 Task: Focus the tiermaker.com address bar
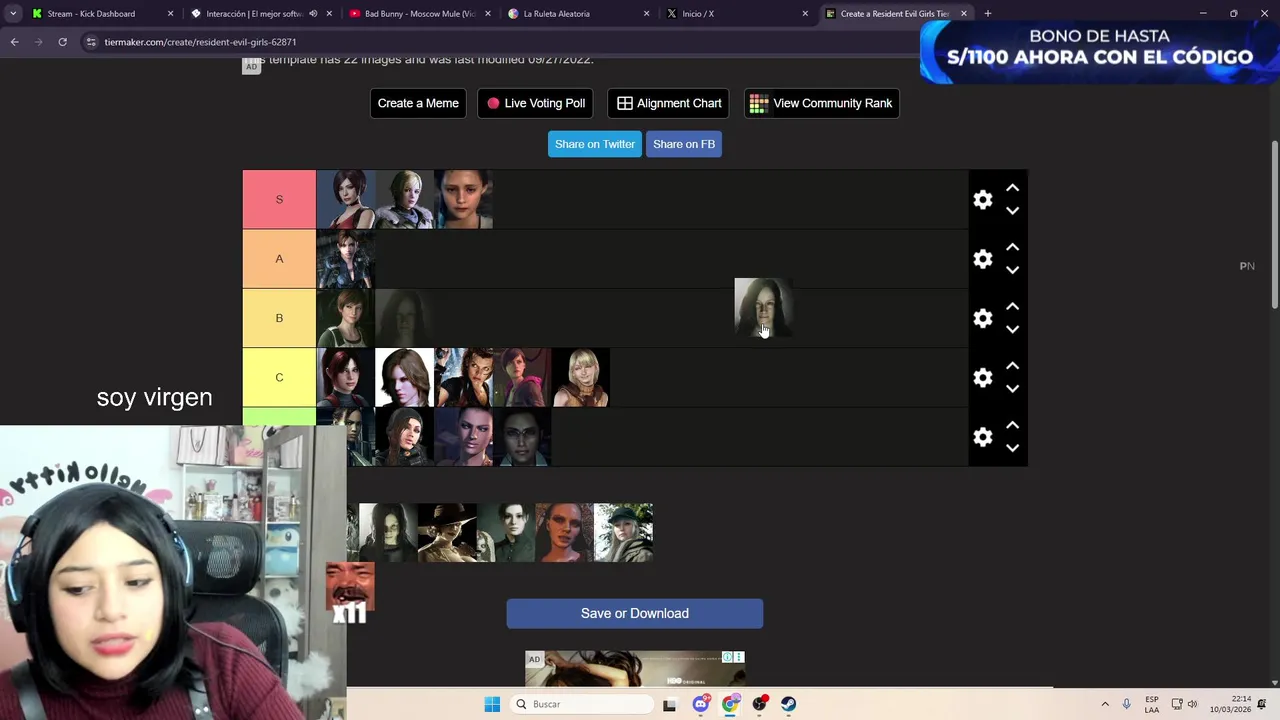(500, 42)
